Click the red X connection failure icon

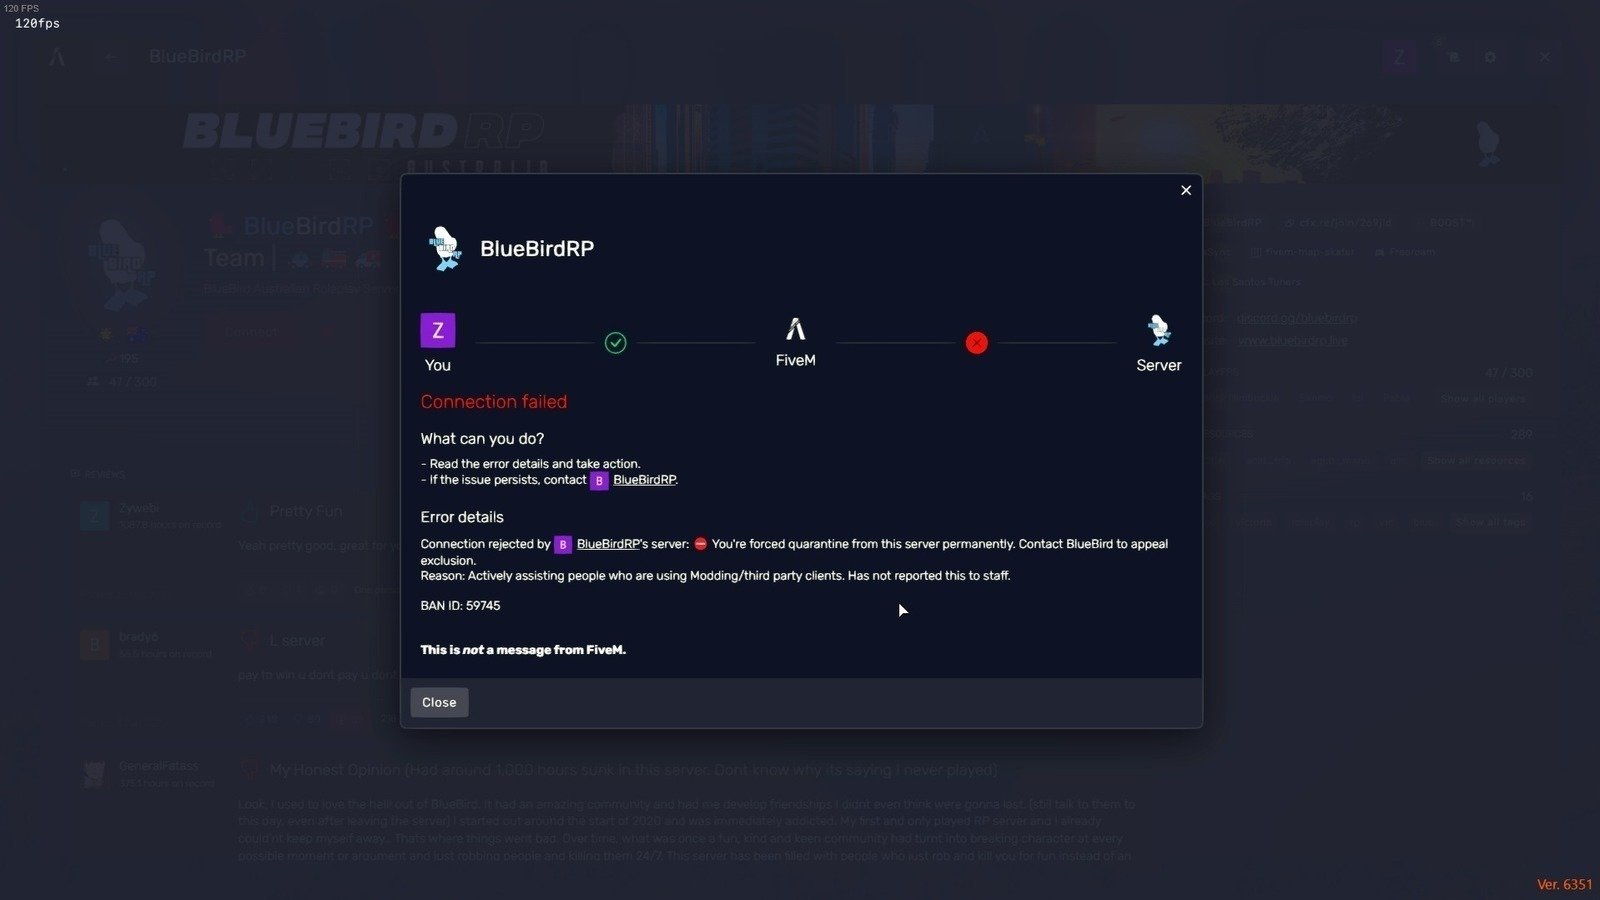(977, 343)
